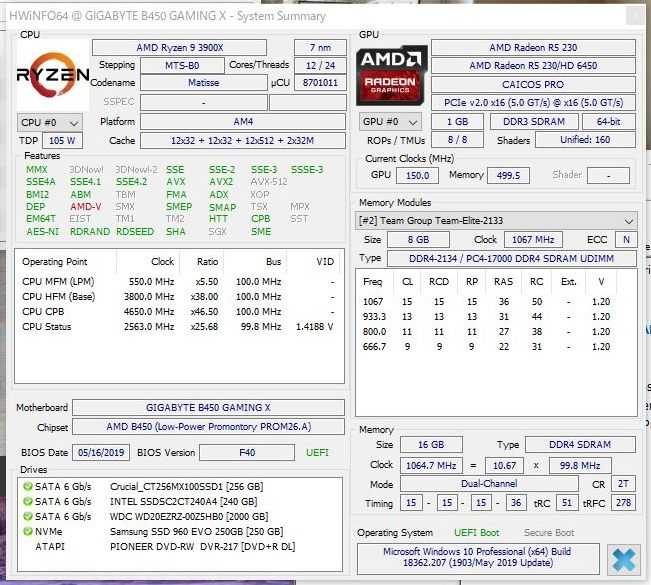Screen dimensions: 651x585
Task: Click the green status icon for WDC drive
Action: point(28,516)
